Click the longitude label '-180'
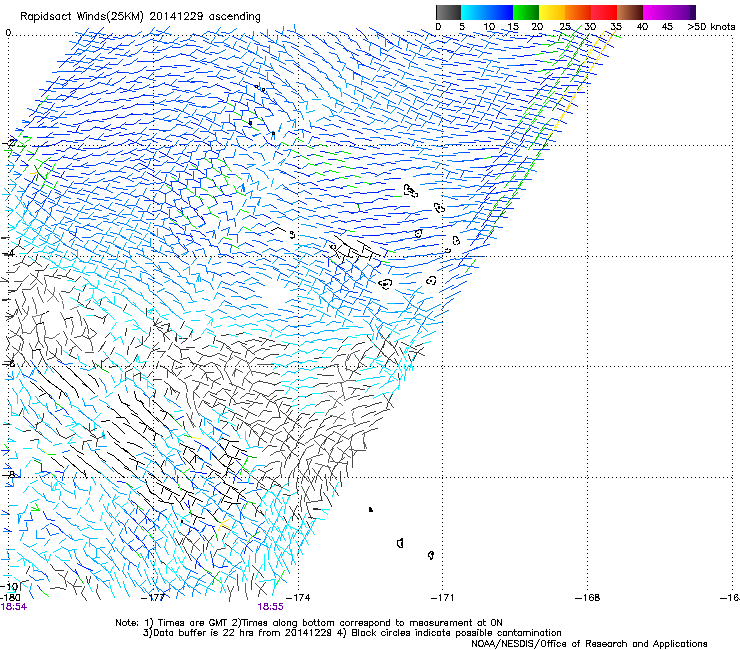This screenshot has width=740, height=650. (x=10, y=597)
